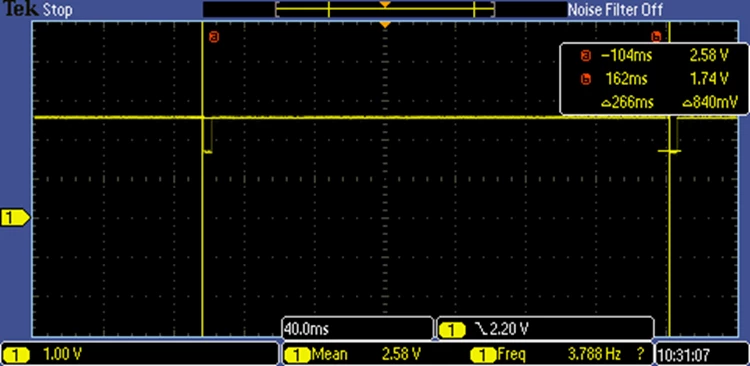
Task: Click the cursor a time '−104ms' readout
Action: 626,56
